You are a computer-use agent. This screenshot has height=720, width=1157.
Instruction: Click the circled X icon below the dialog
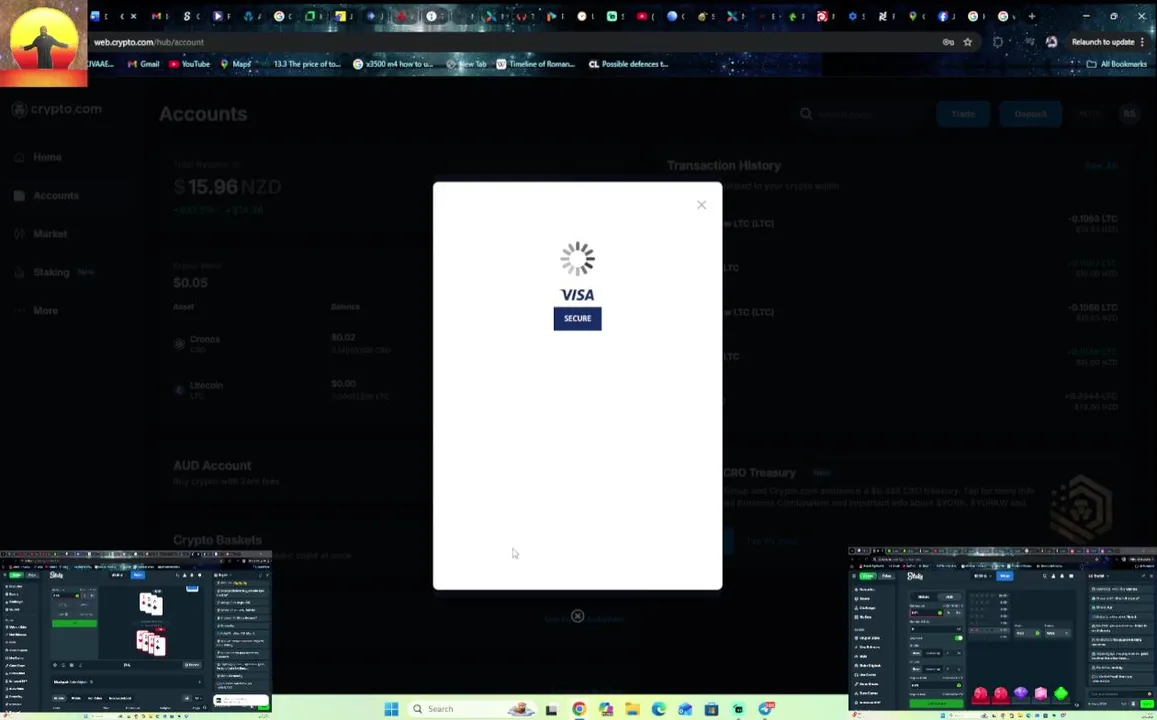pyautogui.click(x=578, y=616)
